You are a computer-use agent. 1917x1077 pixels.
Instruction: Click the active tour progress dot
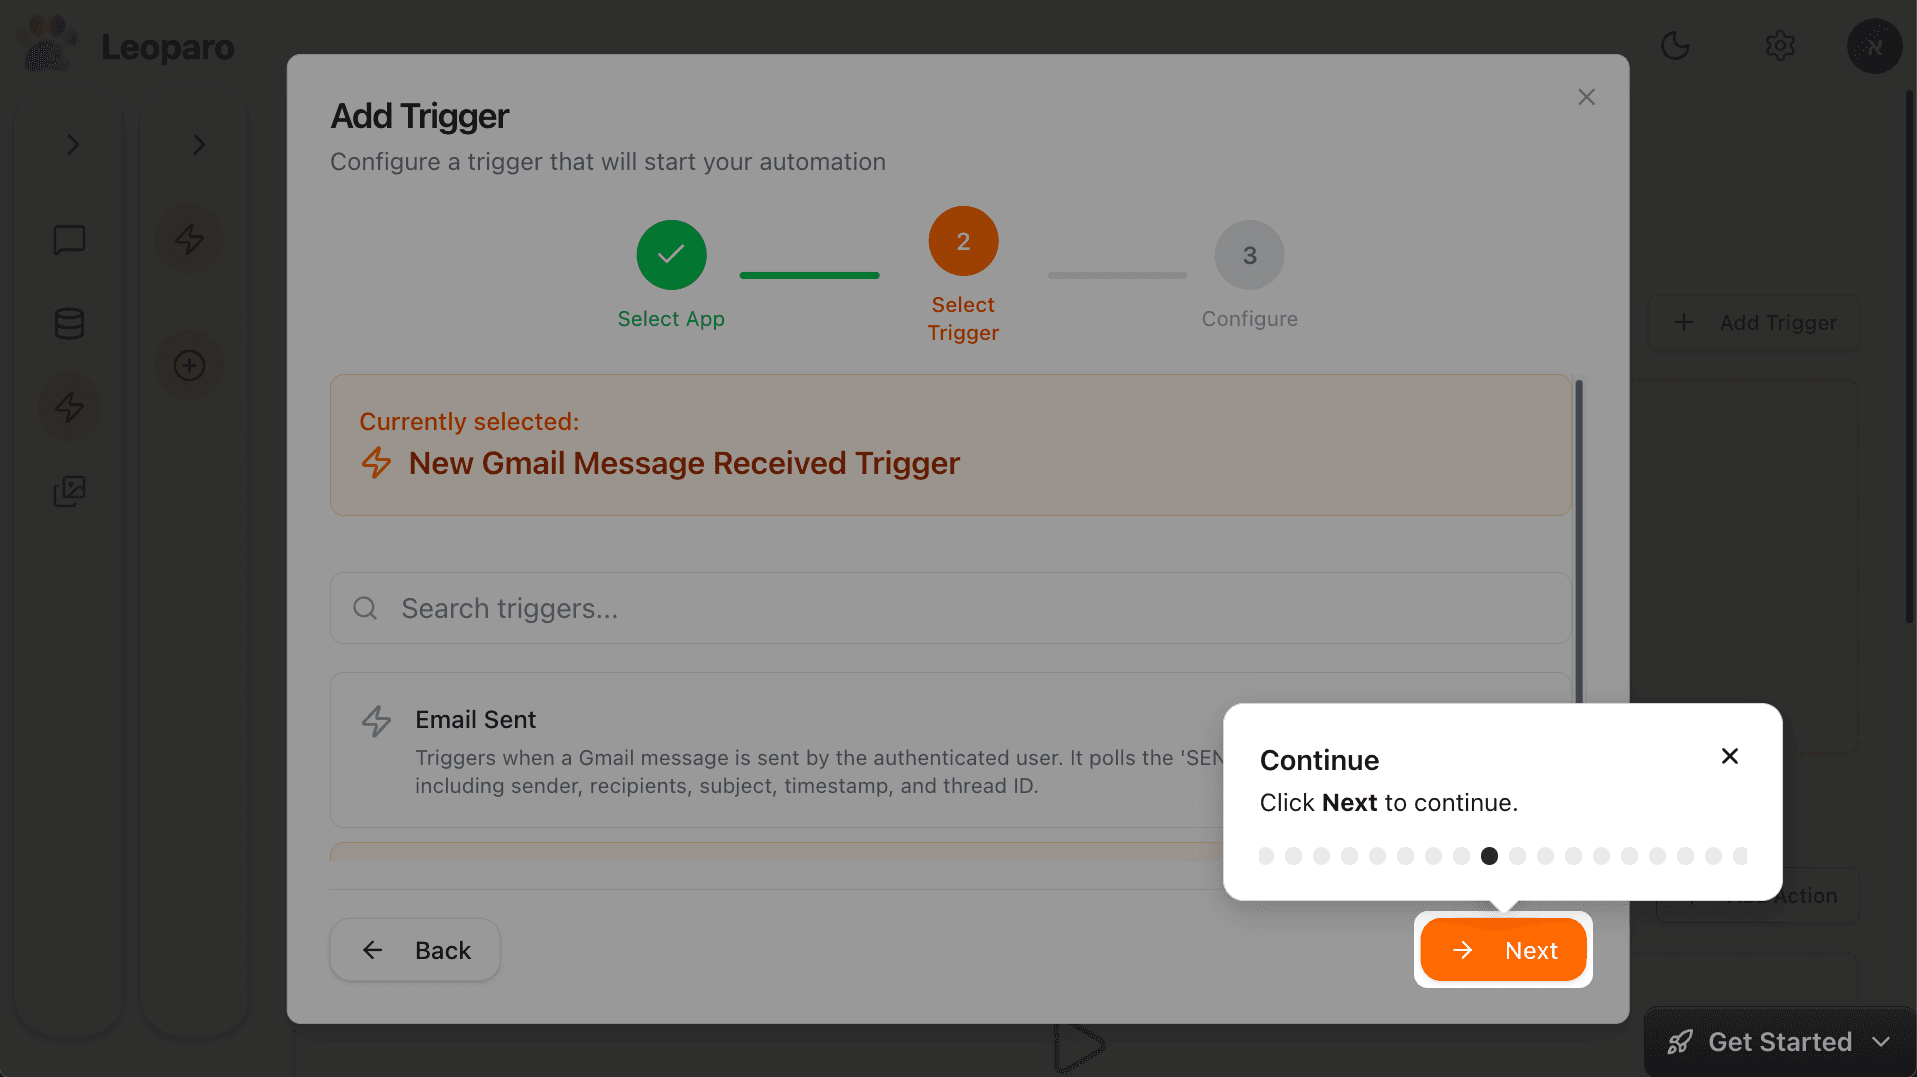[x=1489, y=856]
